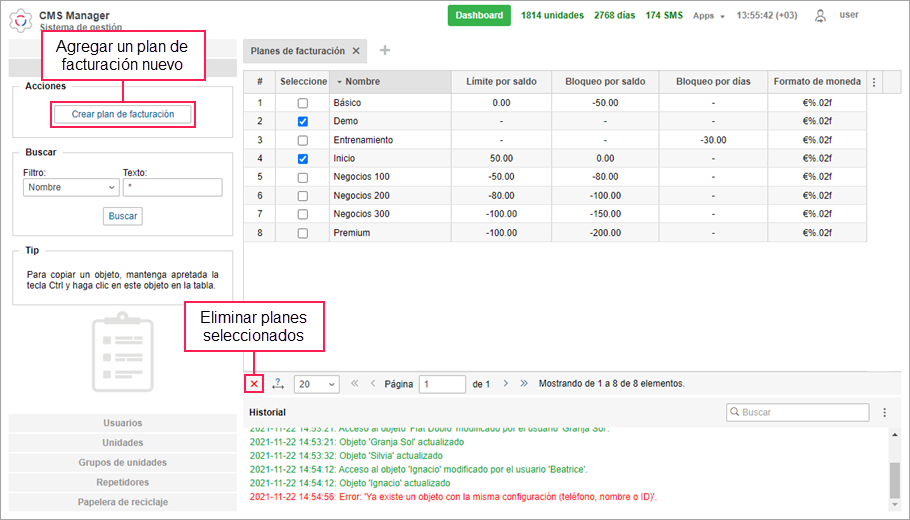Open the Premium plan name
The width and height of the screenshot is (910, 520).
(x=352, y=233)
